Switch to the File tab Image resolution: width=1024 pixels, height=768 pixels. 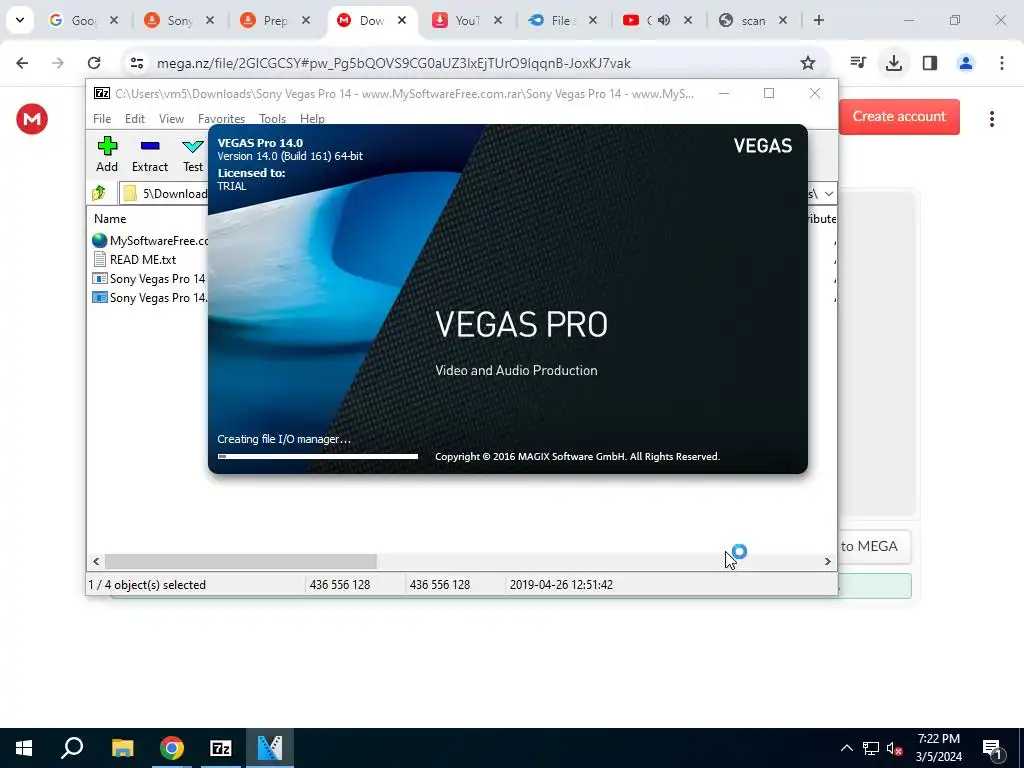click(562, 21)
